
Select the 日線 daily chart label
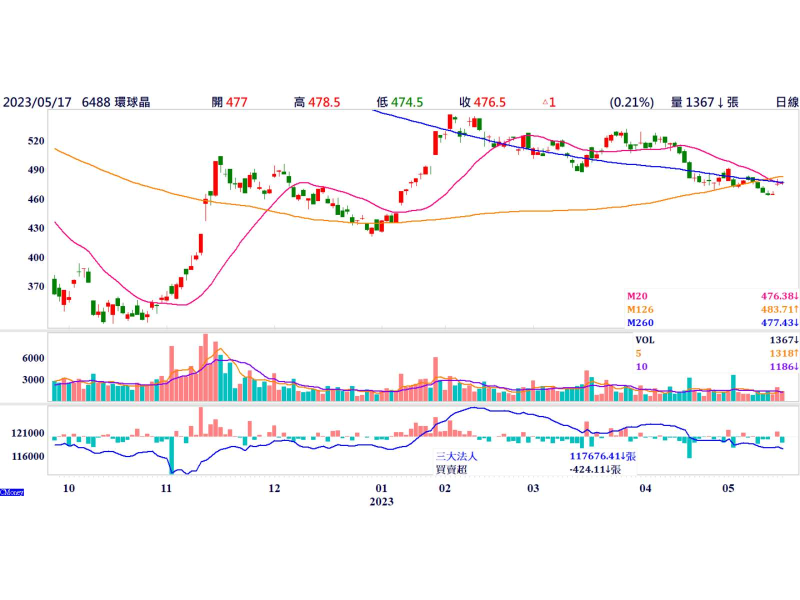pyautogui.click(x=786, y=102)
